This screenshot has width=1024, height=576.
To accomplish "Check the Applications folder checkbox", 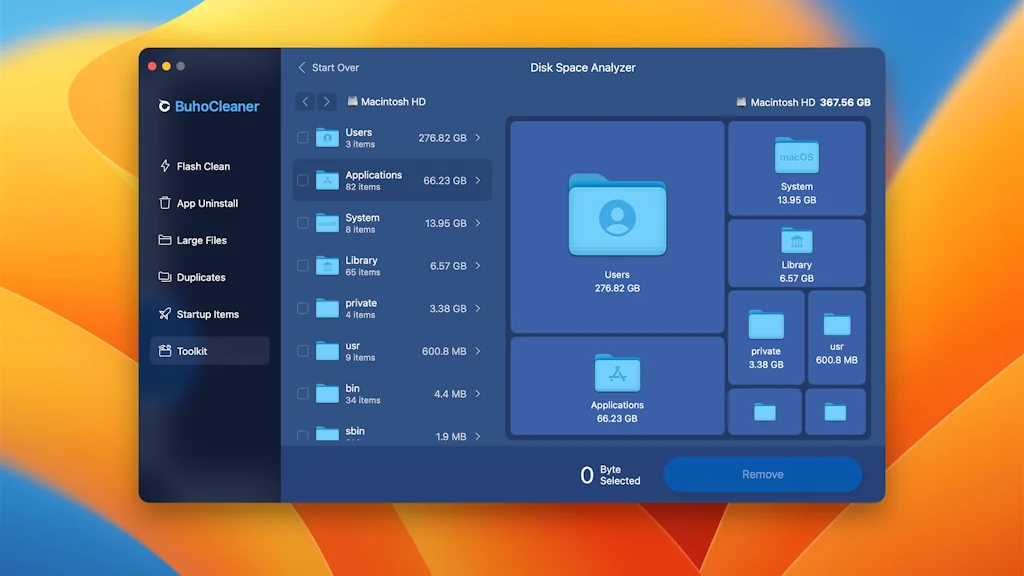I will click(302, 180).
